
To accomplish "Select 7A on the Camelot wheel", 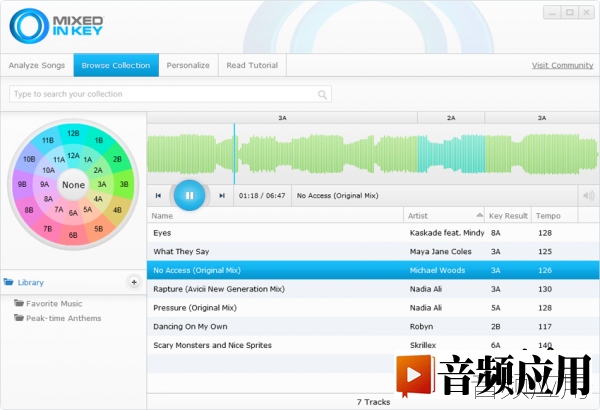I will (x=59, y=209).
